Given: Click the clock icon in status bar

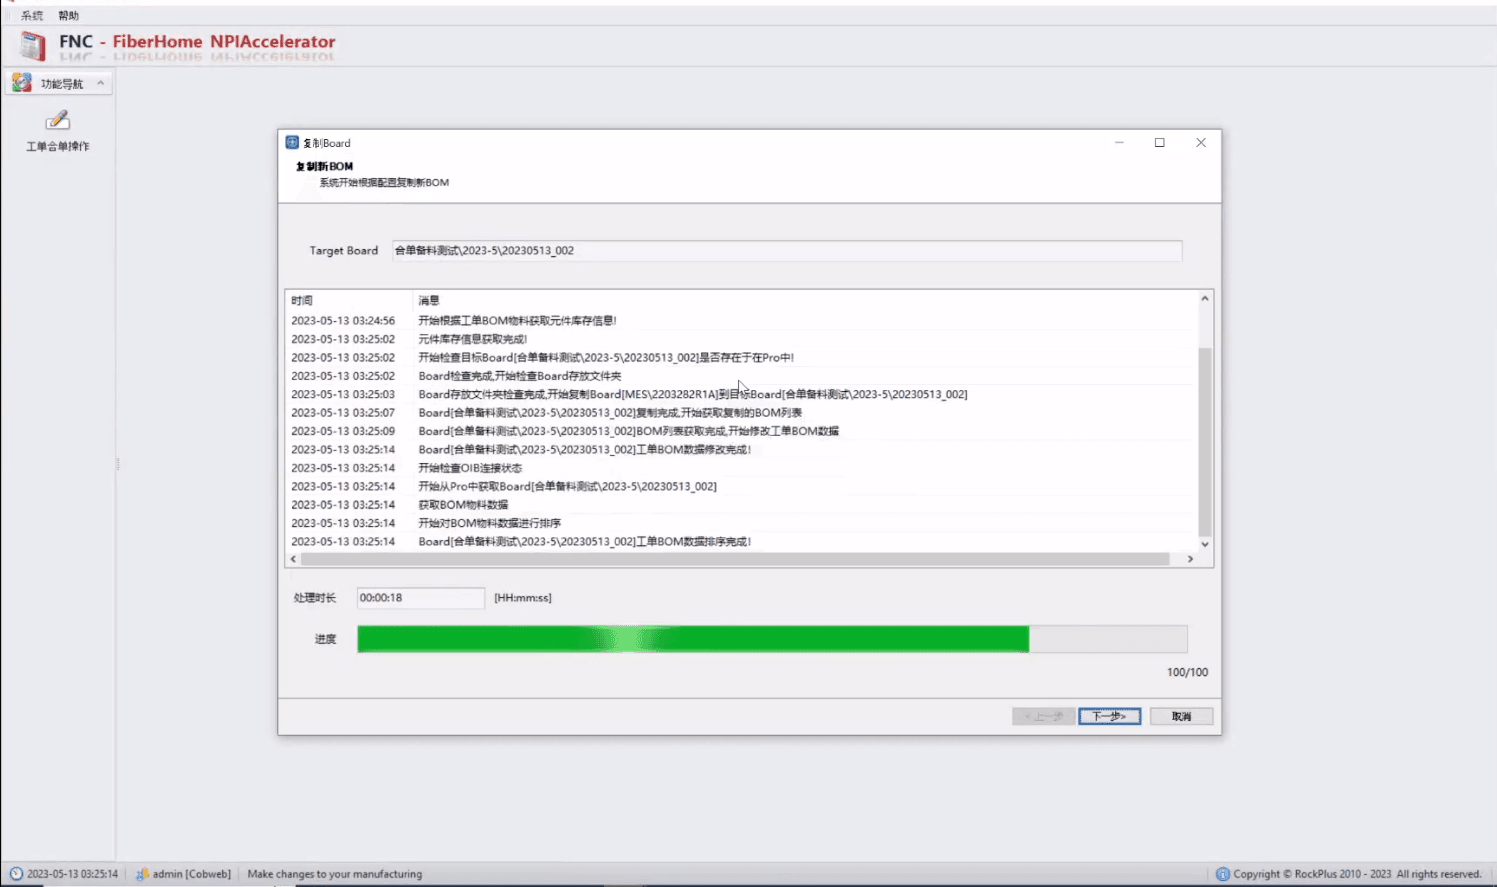Looking at the screenshot, I should click(x=16, y=874).
